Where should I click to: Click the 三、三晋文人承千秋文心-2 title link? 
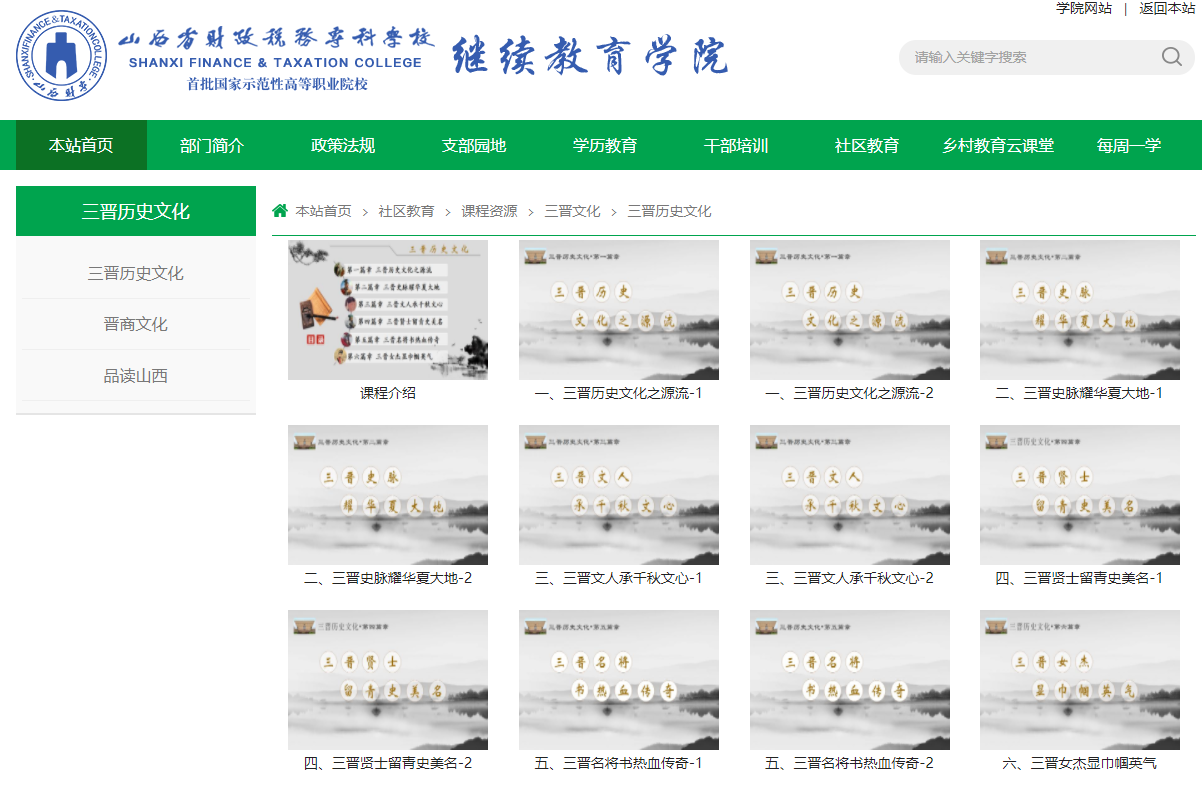(x=849, y=578)
